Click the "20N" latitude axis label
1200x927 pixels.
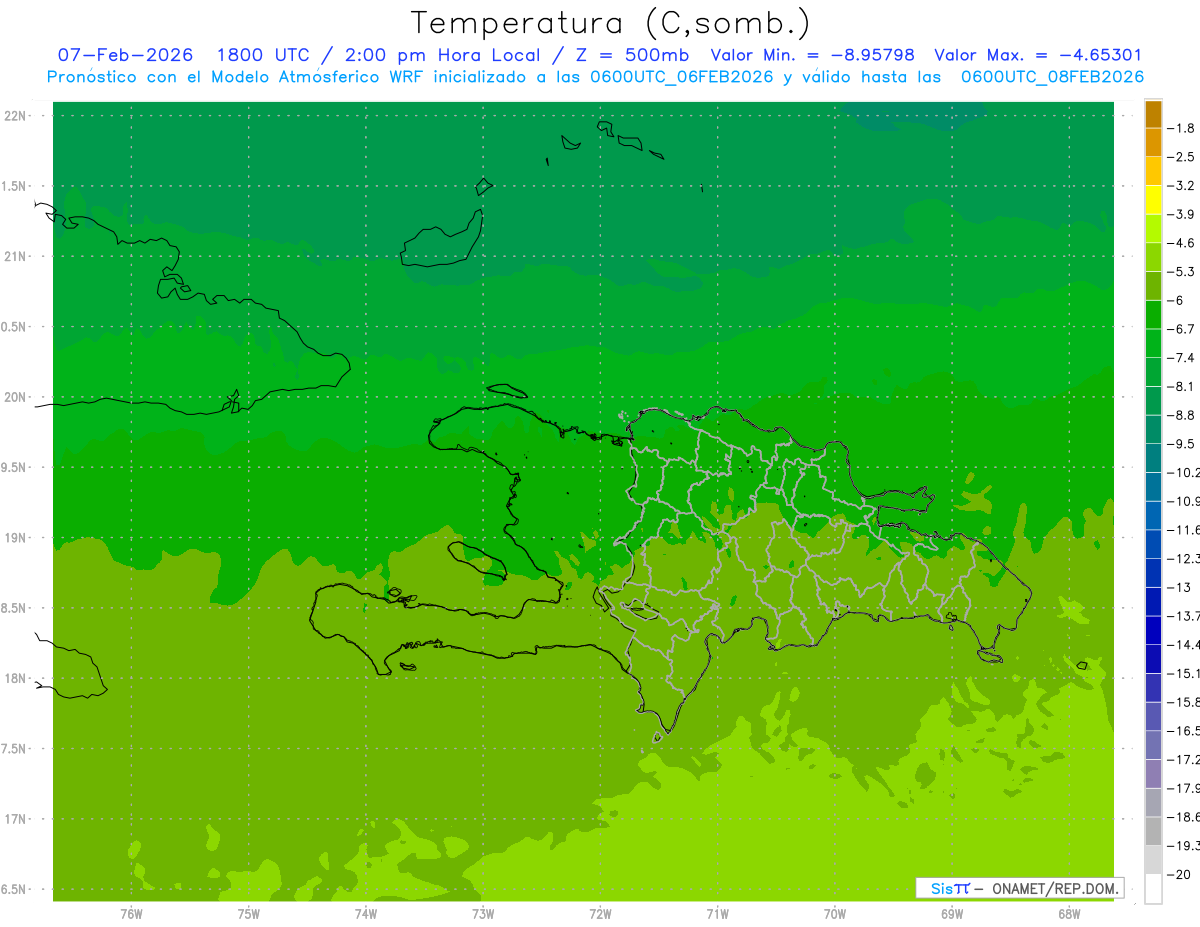click(17, 397)
